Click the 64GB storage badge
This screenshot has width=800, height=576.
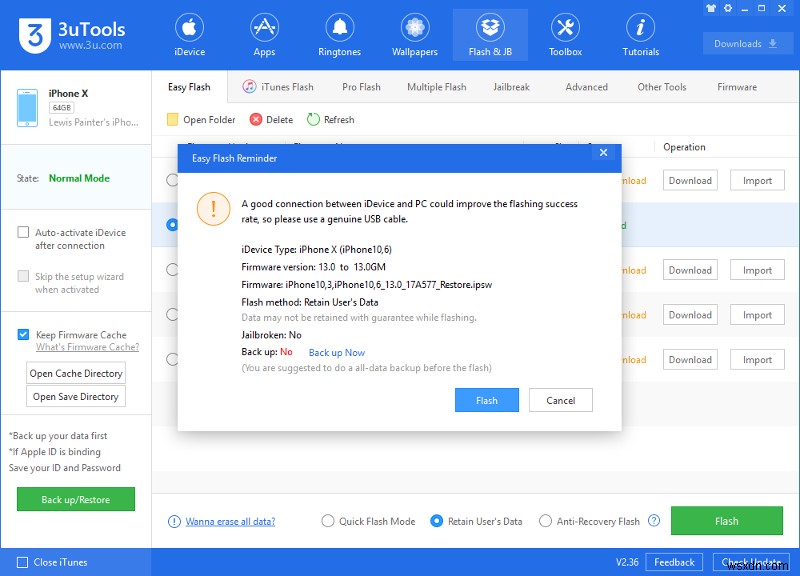tap(62, 108)
